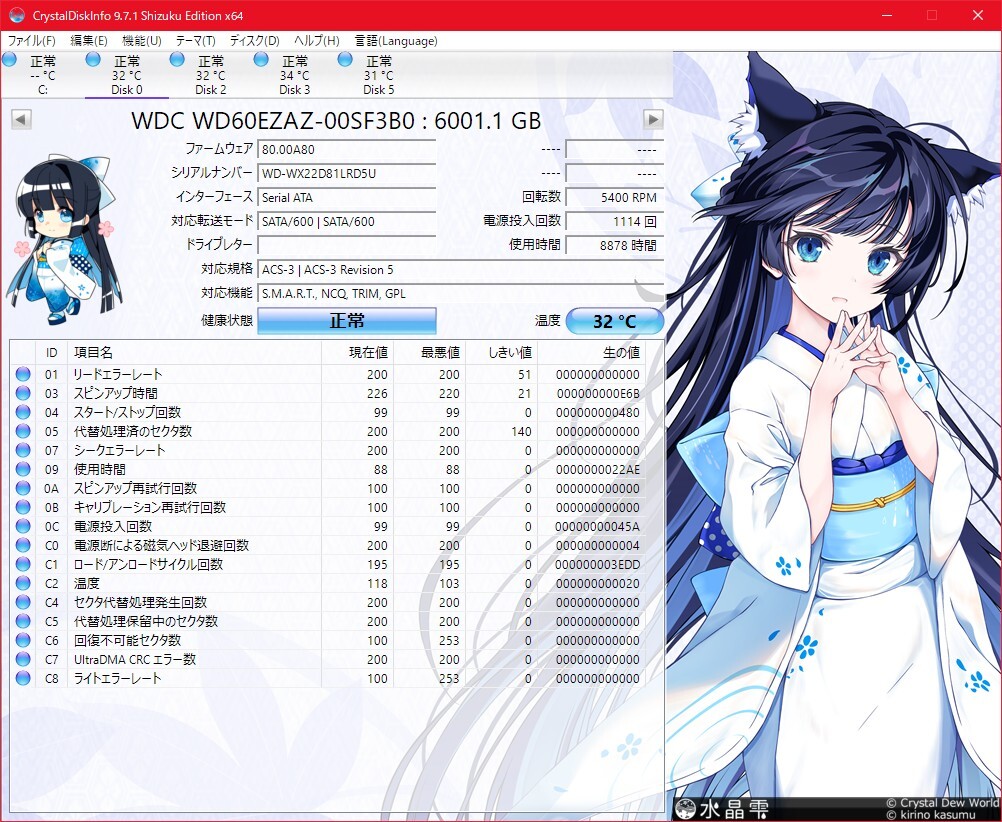The image size is (1002, 822).
Task: Click status orb for 0A スピンアップ再試行回数
Action: coord(23,488)
